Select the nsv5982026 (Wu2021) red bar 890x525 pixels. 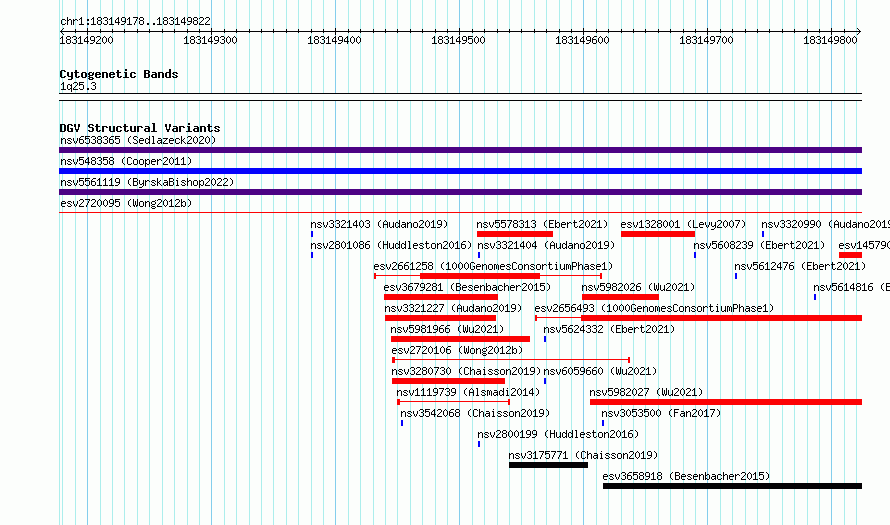tap(620, 297)
